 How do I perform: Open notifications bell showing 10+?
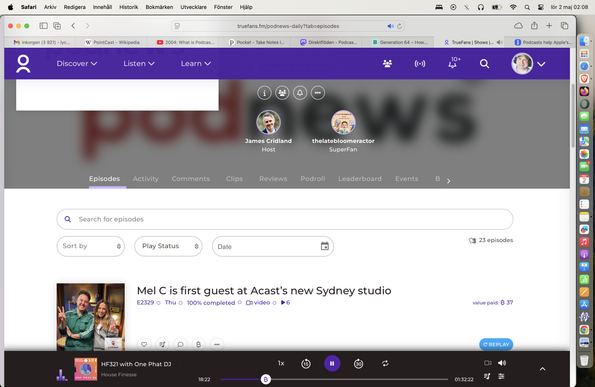pos(454,63)
